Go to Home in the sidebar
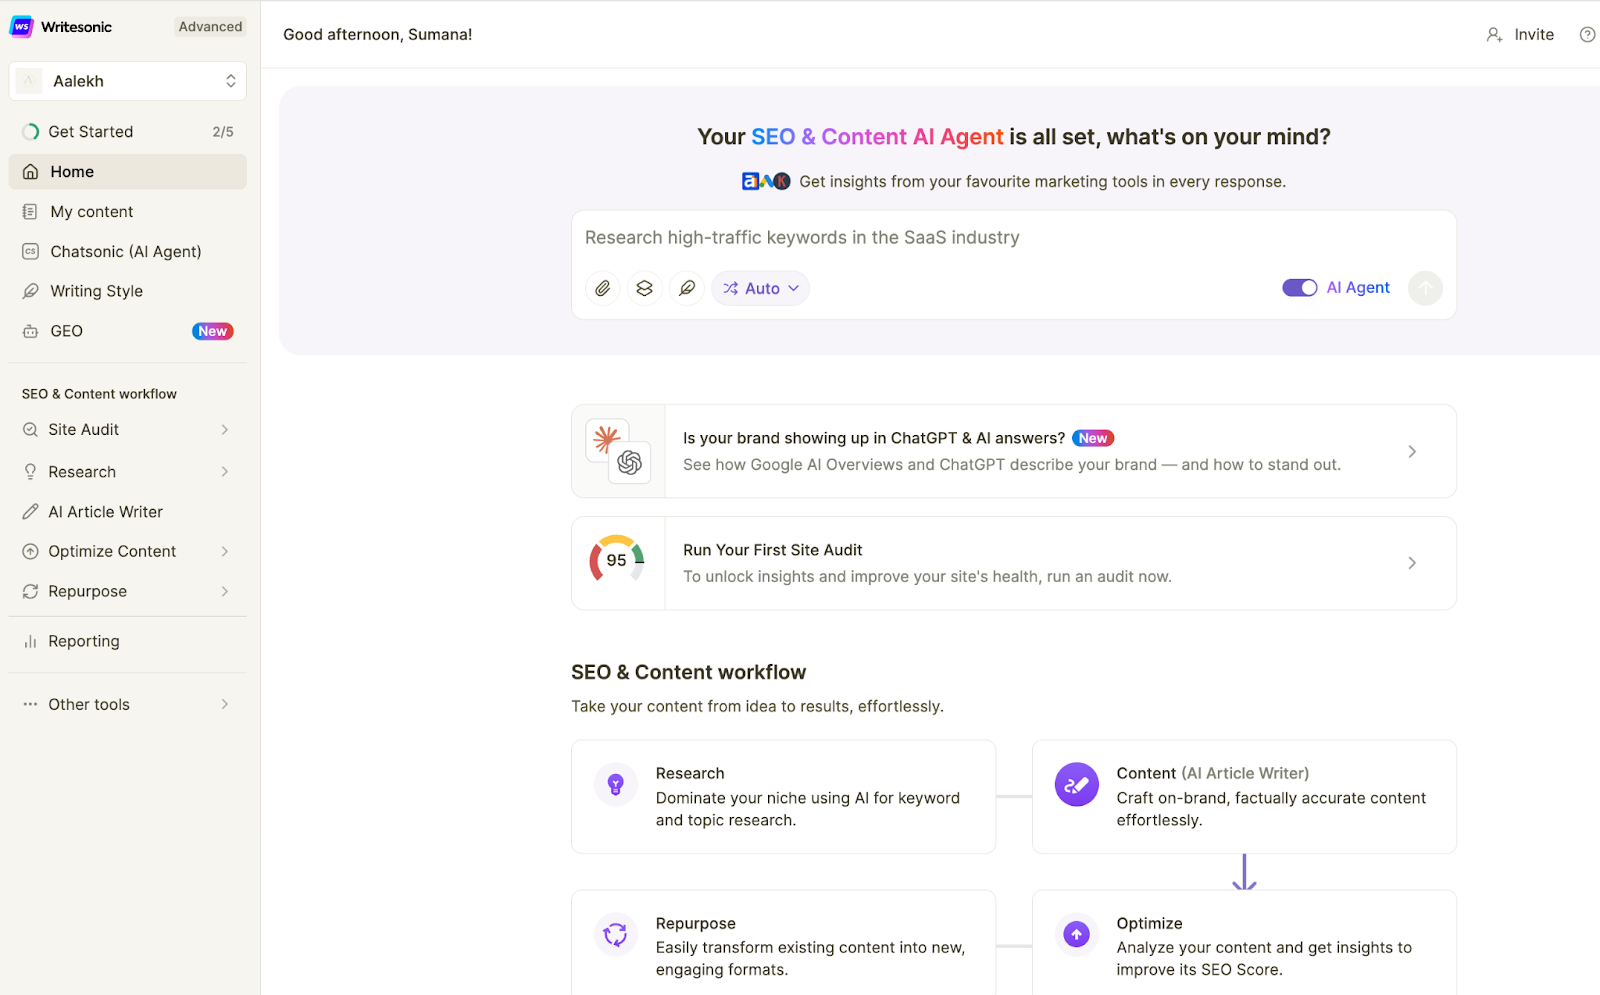Screen dimensions: 1600x995 [x=128, y=172]
